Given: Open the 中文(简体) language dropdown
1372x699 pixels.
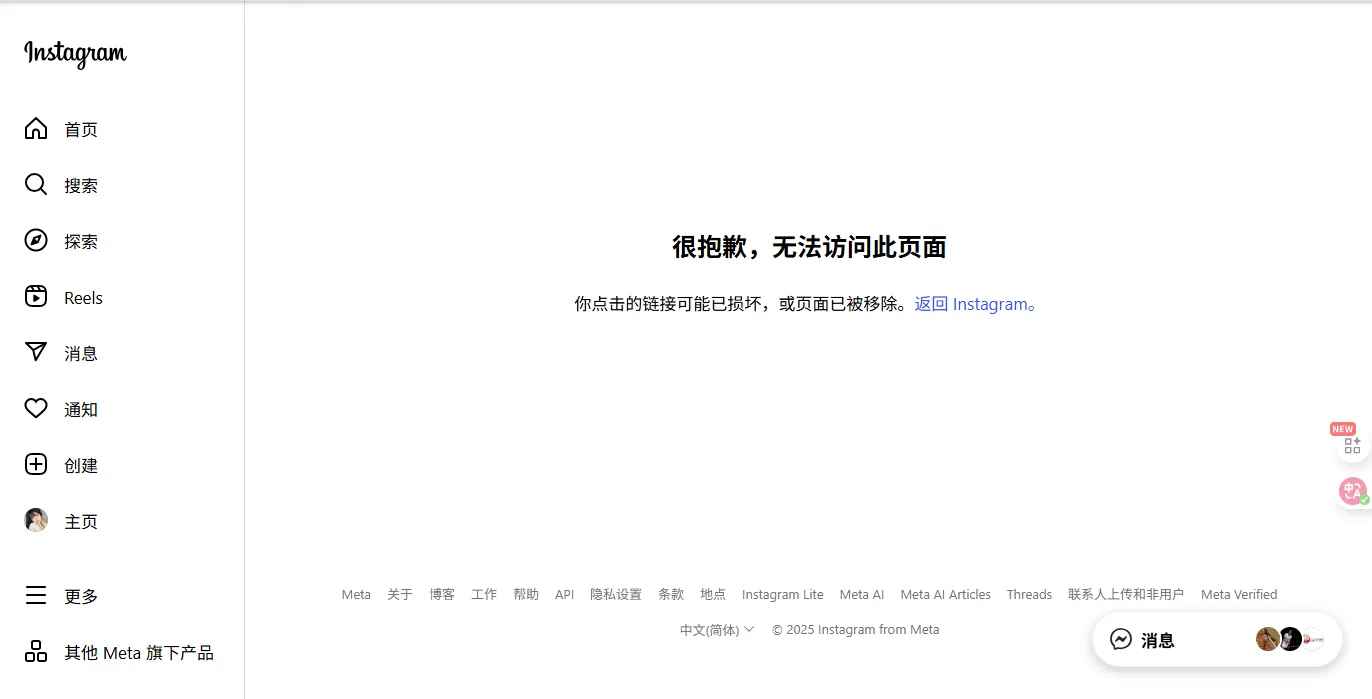Looking at the screenshot, I should [x=717, y=630].
